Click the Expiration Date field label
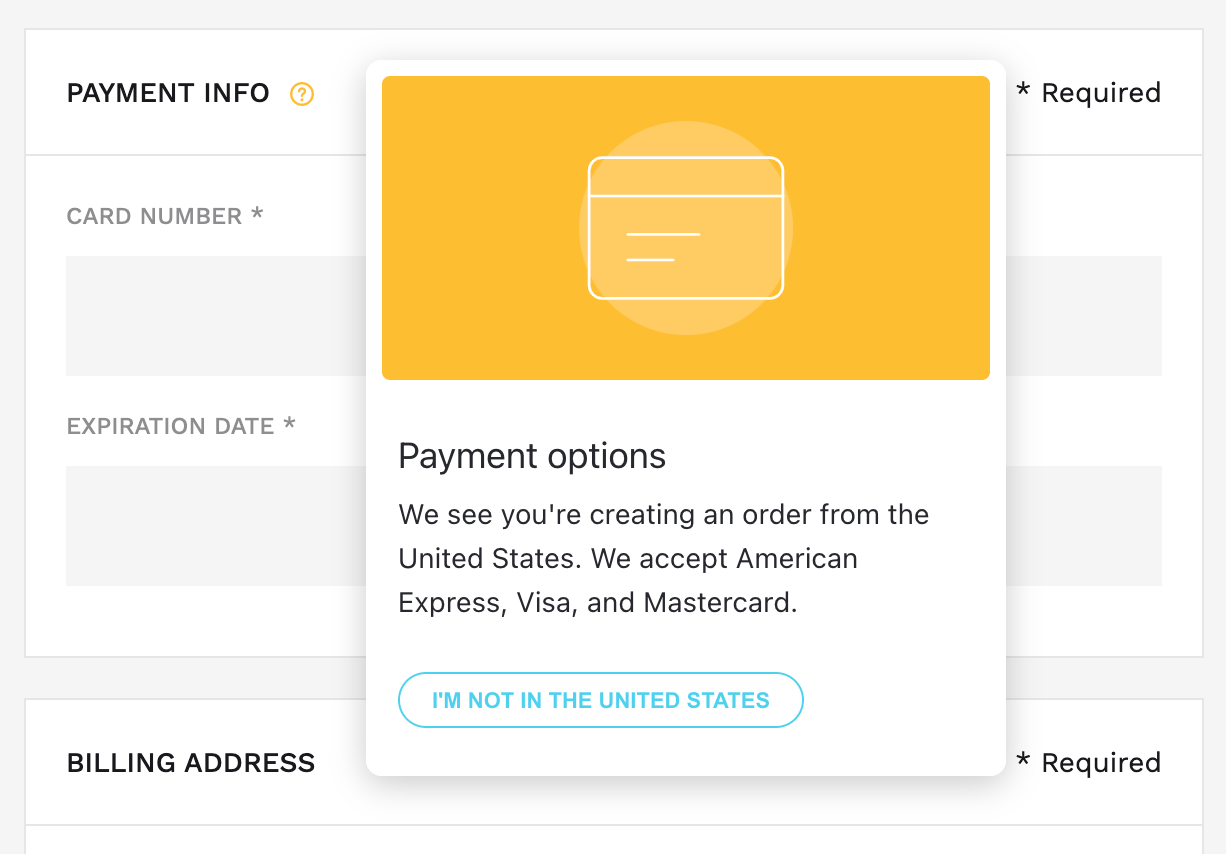 [170, 427]
